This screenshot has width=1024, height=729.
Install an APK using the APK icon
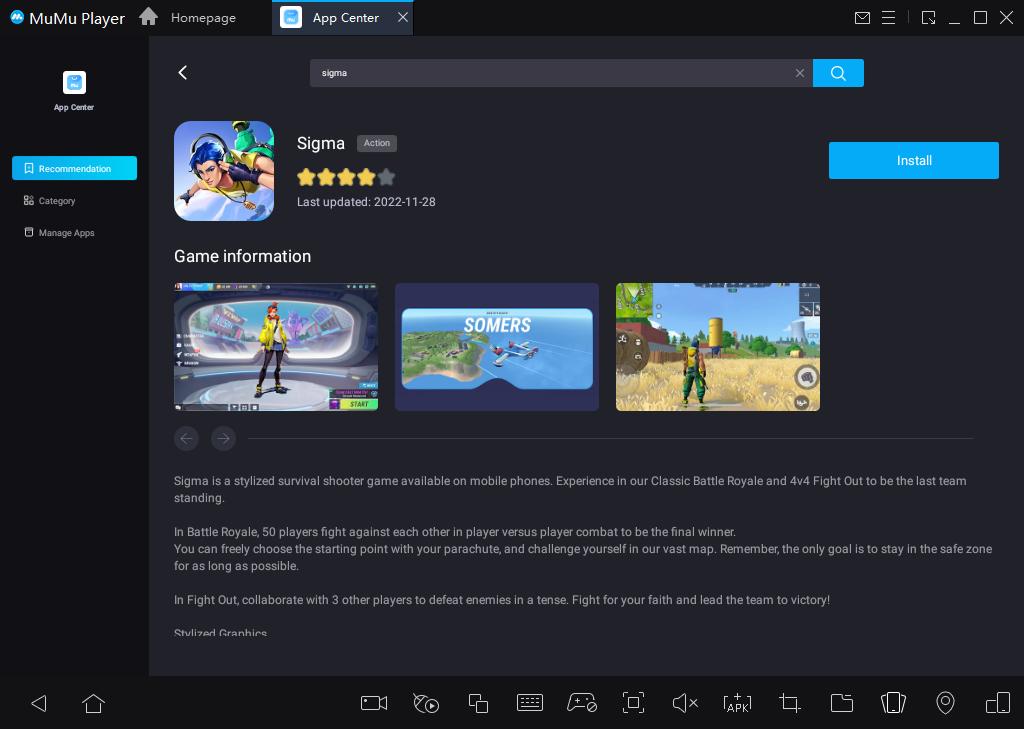point(737,703)
